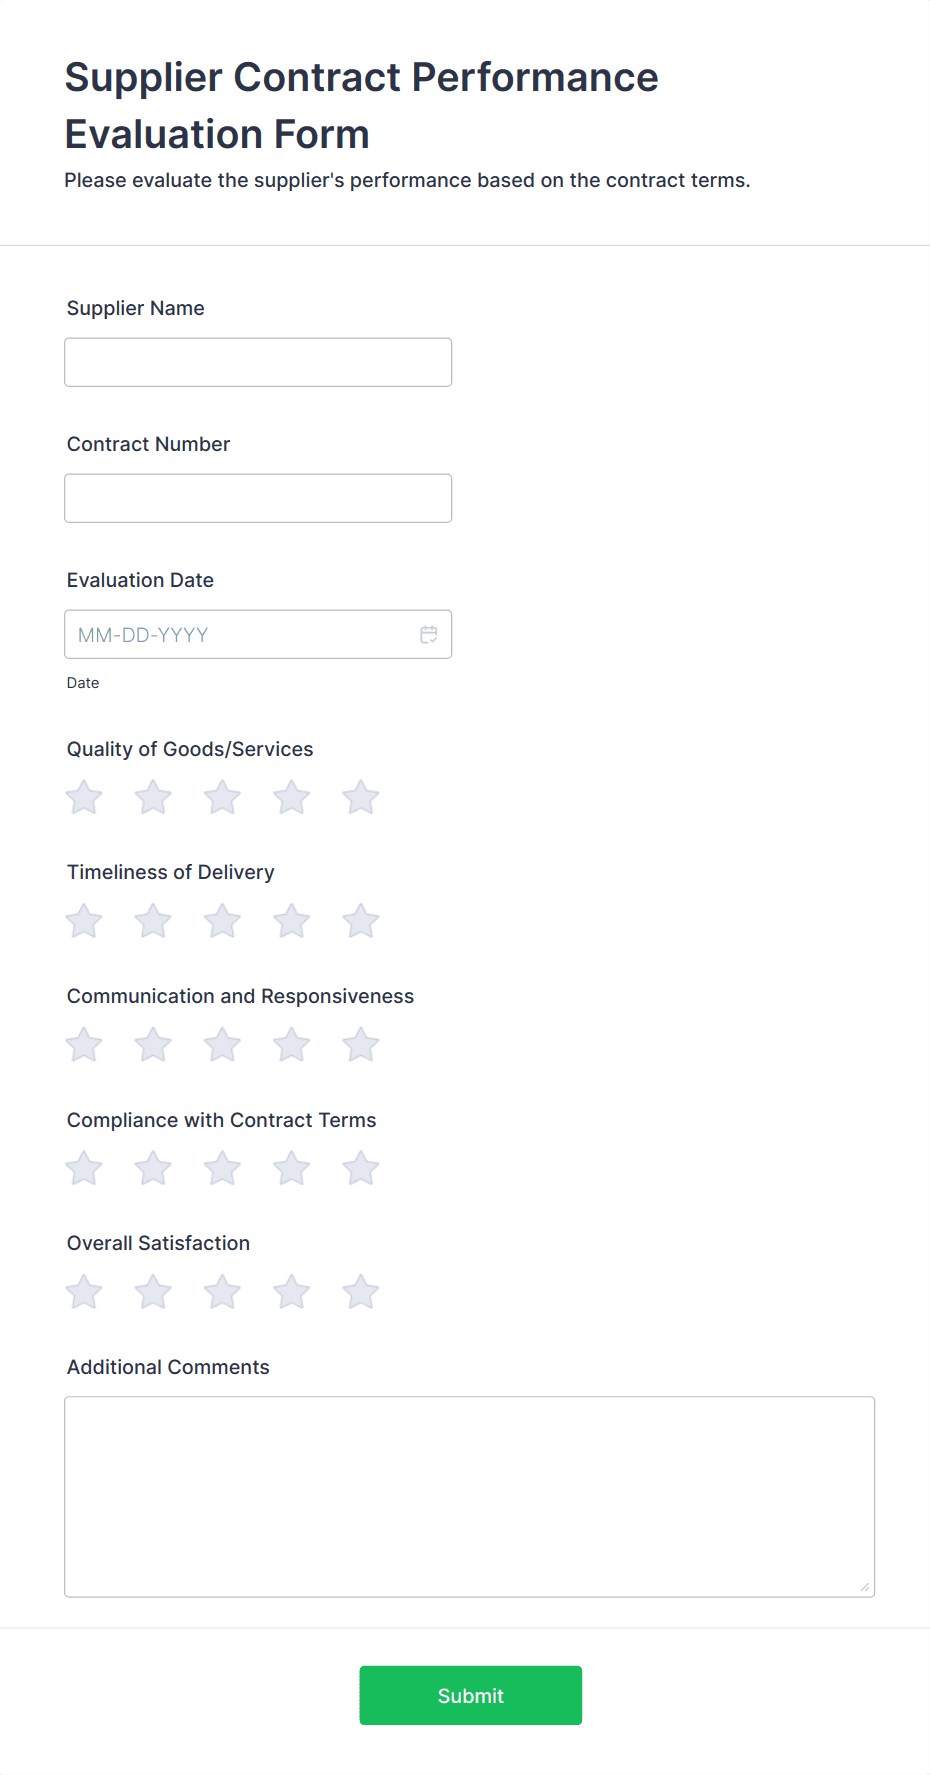Select the MM-DD-YYYY date input

coord(240,633)
